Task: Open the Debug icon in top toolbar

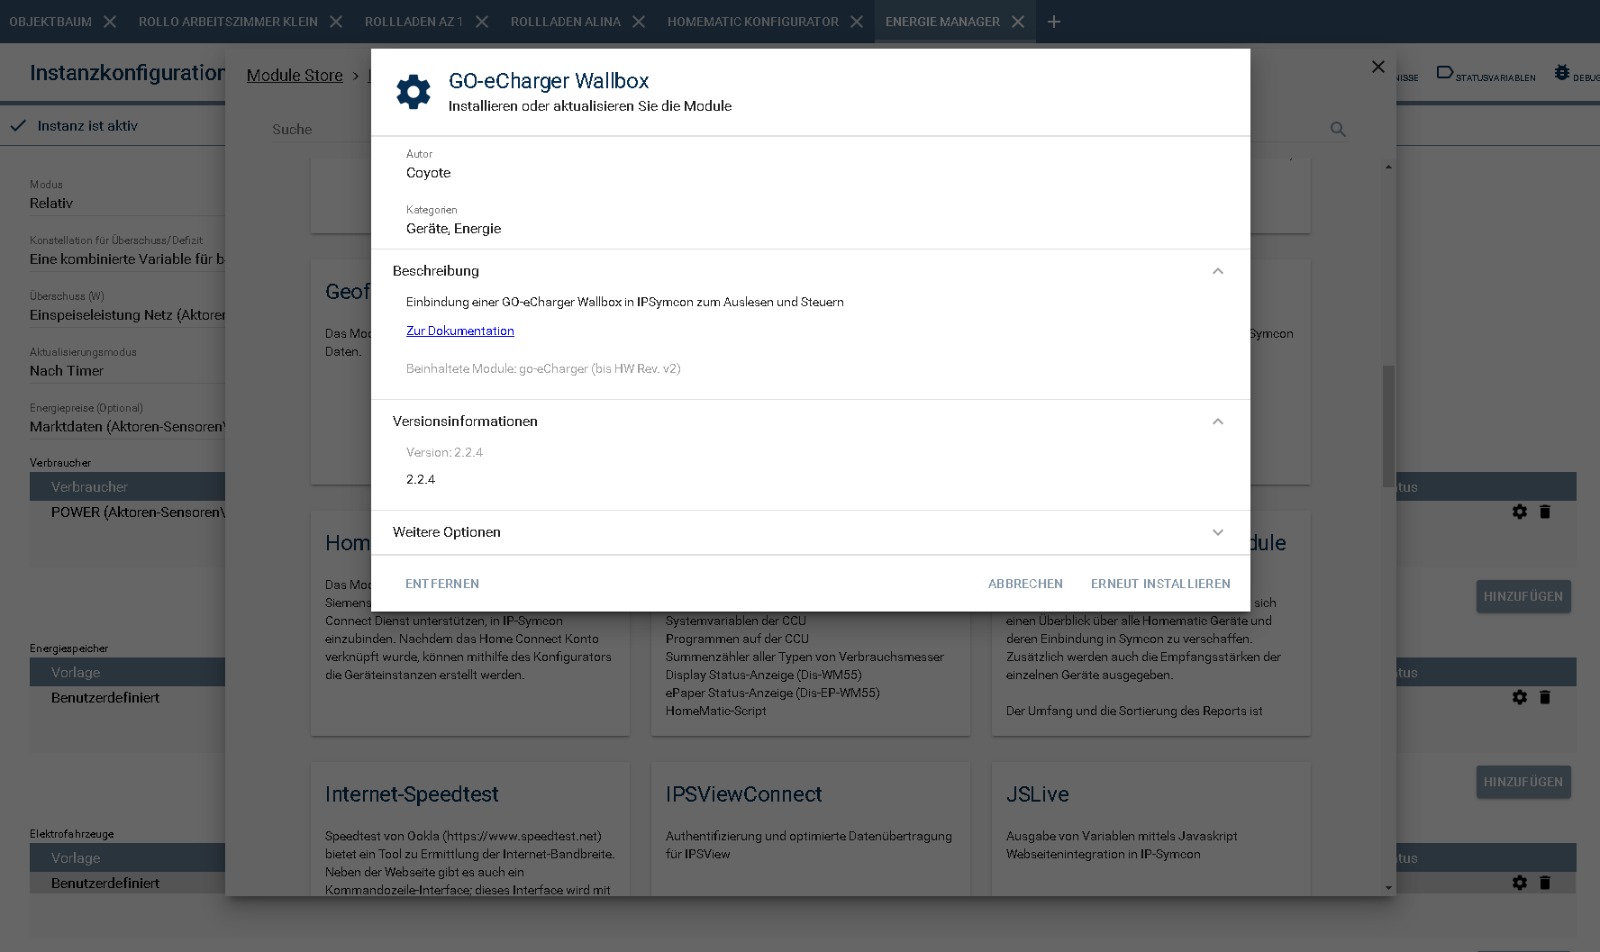Action: point(1562,73)
